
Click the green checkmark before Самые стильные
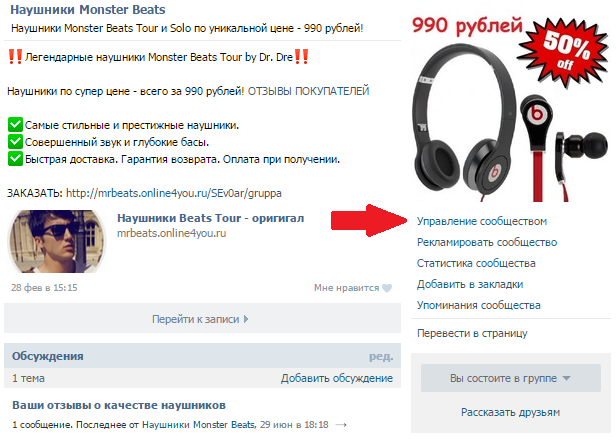click(x=15, y=125)
